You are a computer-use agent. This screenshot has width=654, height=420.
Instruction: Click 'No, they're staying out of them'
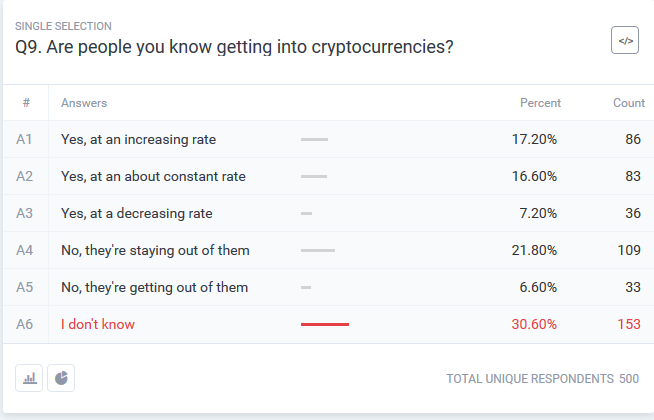[x=155, y=250]
